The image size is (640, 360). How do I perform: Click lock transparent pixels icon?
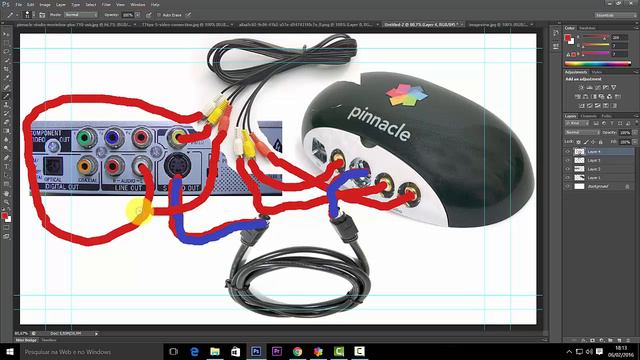click(578, 142)
